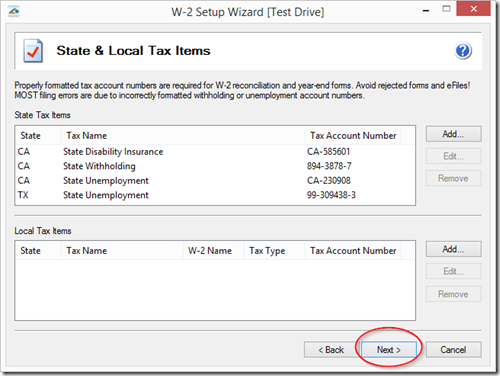Go Back to the previous step
Screen dimensions: 500x376
[331, 350]
